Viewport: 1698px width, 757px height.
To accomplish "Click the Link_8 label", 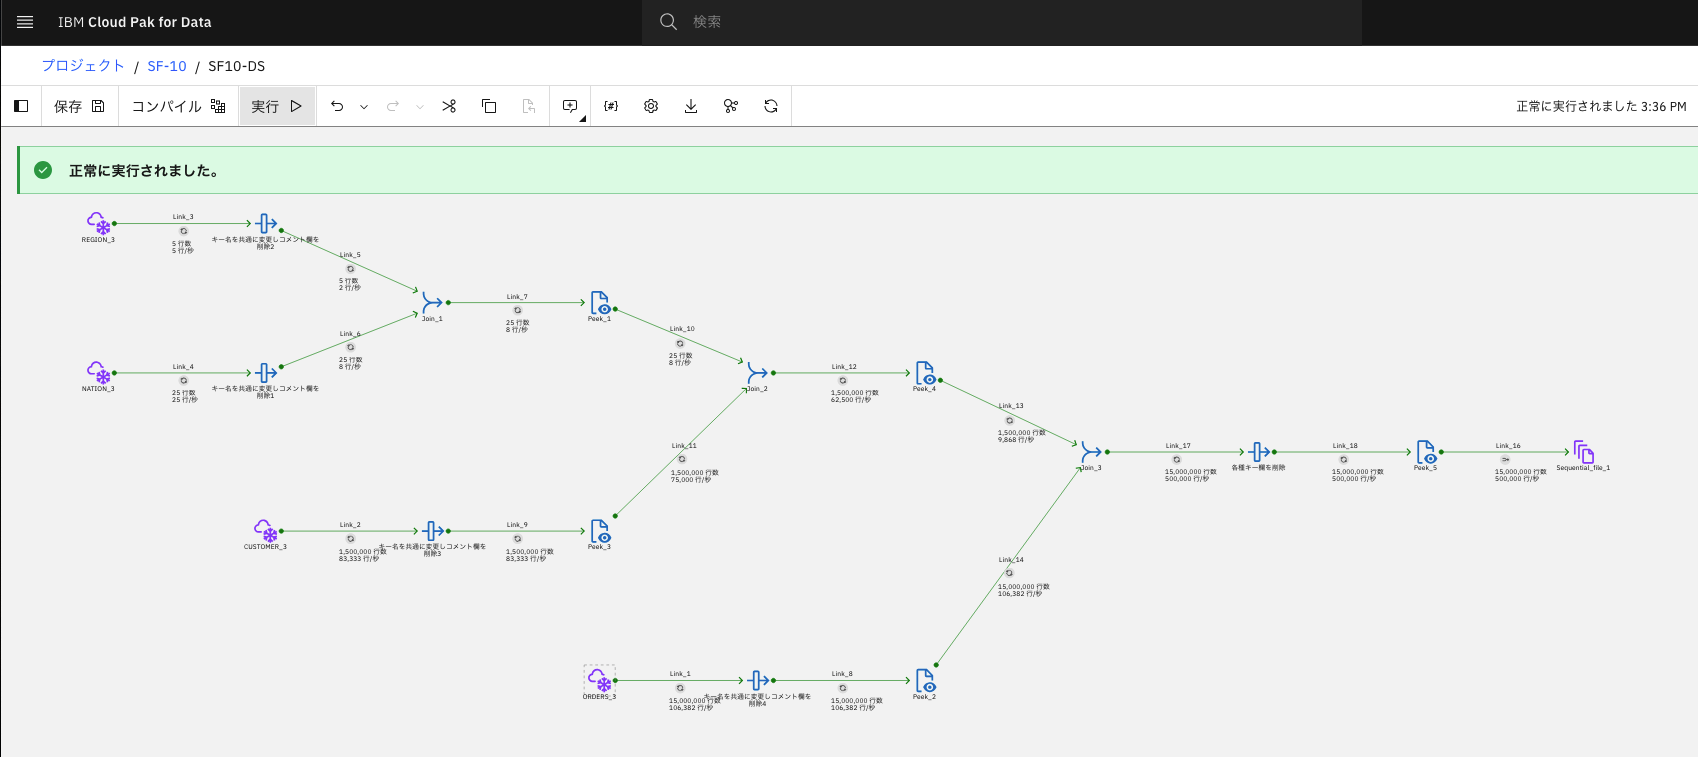I will tap(842, 674).
